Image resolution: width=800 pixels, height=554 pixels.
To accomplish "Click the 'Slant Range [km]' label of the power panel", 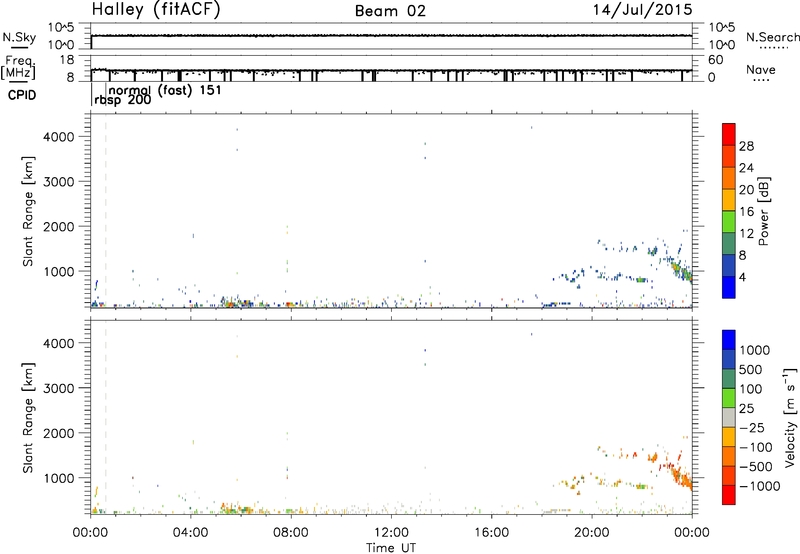I will [28, 211].
